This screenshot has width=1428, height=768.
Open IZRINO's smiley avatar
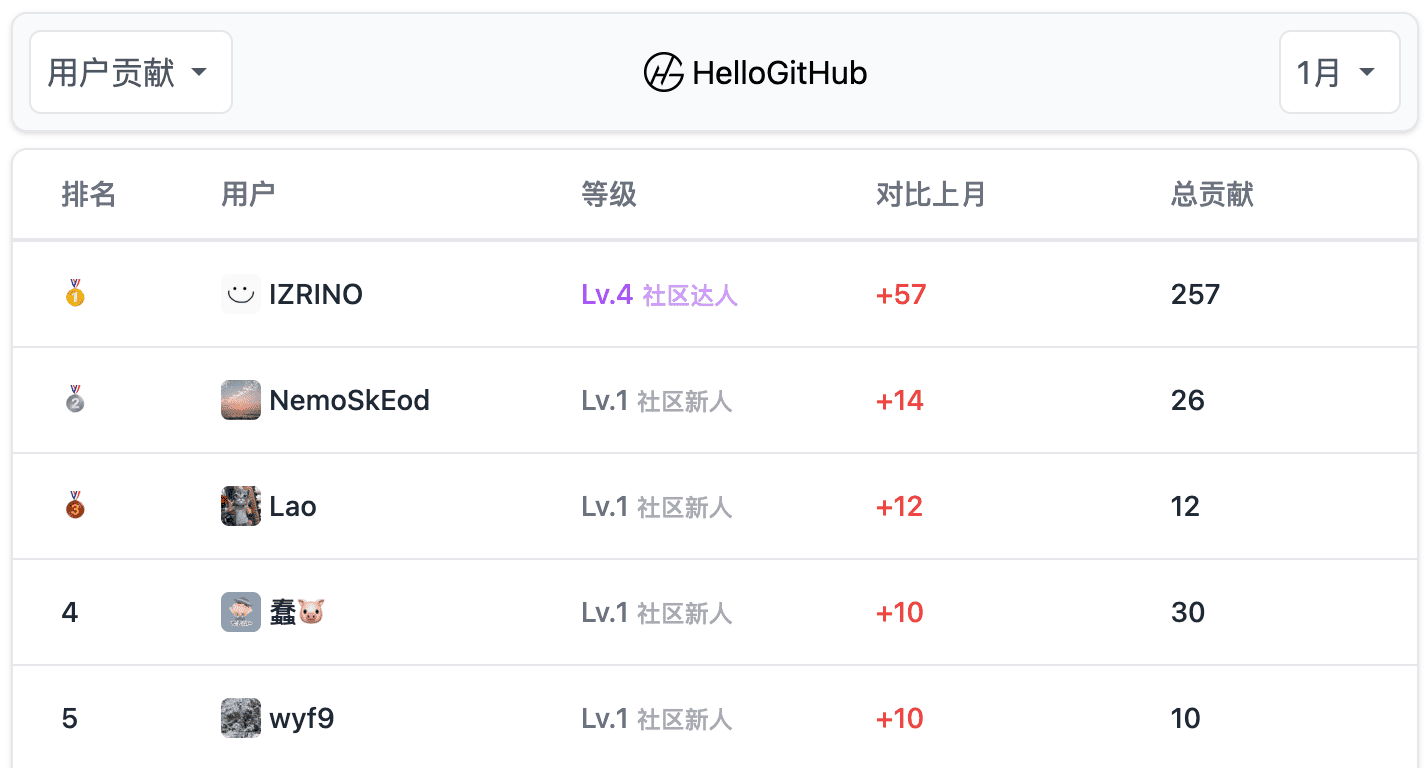tap(240, 294)
